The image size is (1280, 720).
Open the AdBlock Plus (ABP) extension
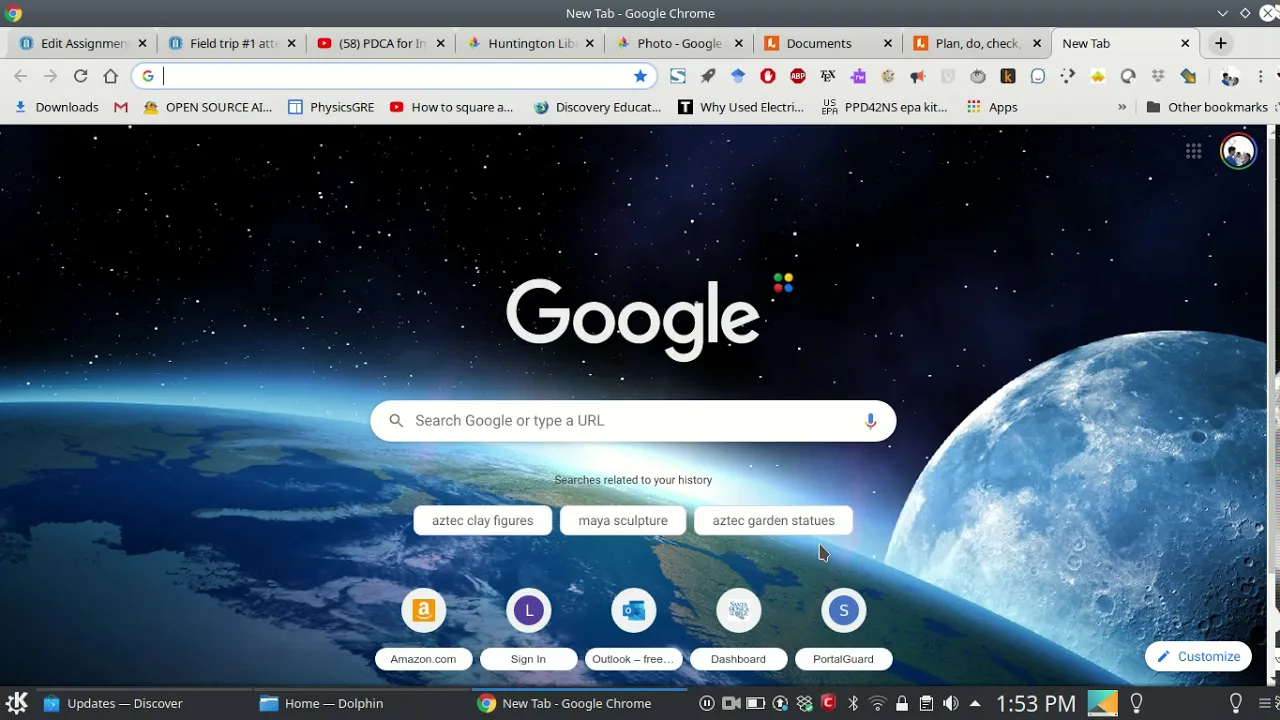coord(798,76)
